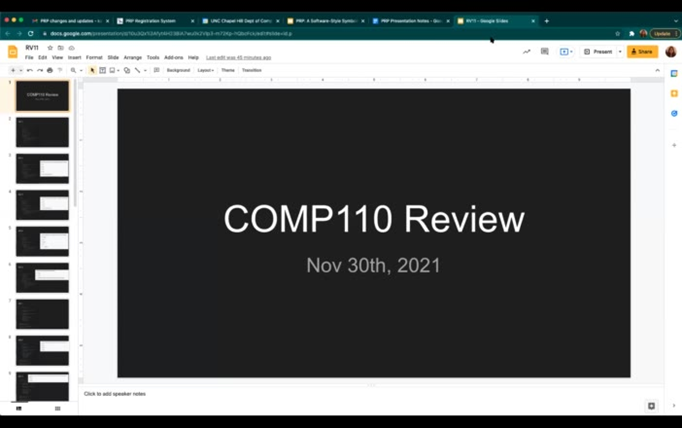
Task: Open the comment history
Action: point(545,52)
